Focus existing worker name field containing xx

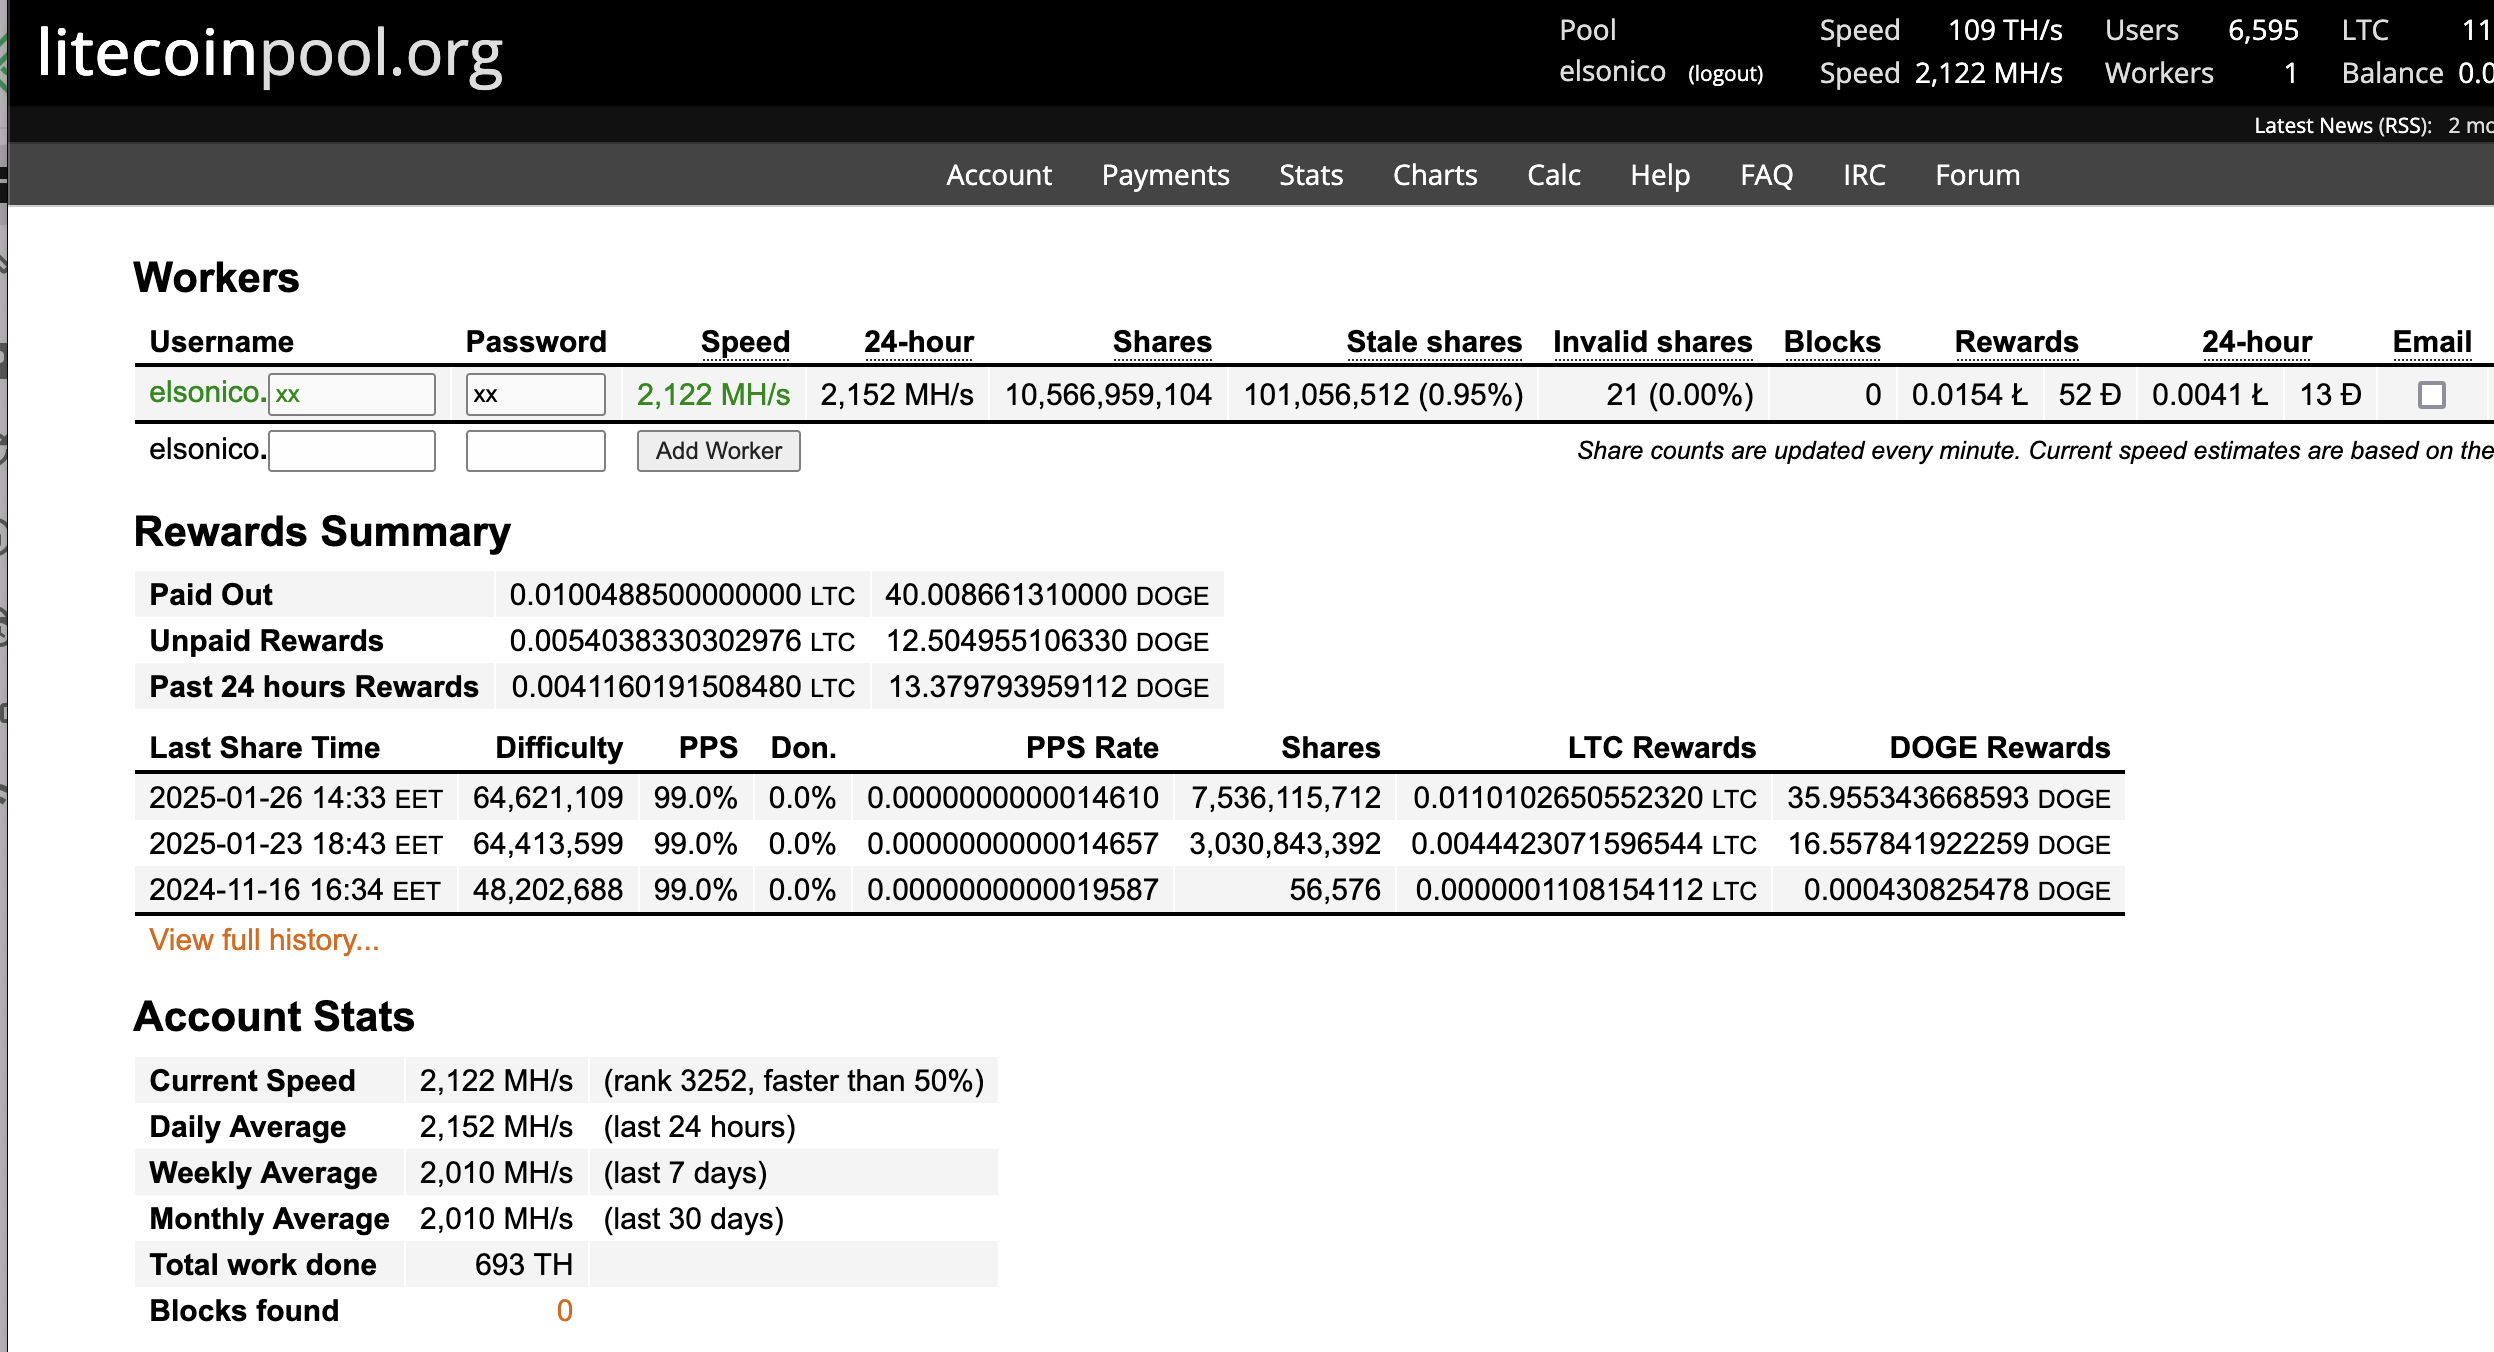click(x=352, y=394)
